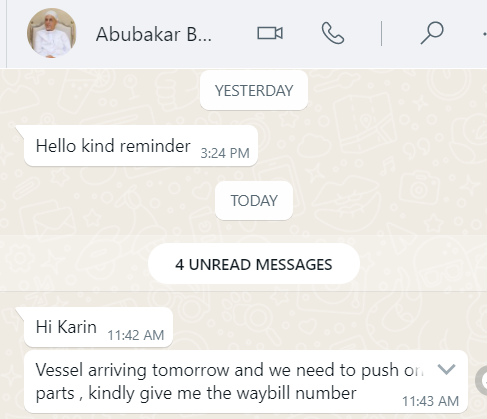Click 'kindly give me the waybill number' line

coord(222,393)
